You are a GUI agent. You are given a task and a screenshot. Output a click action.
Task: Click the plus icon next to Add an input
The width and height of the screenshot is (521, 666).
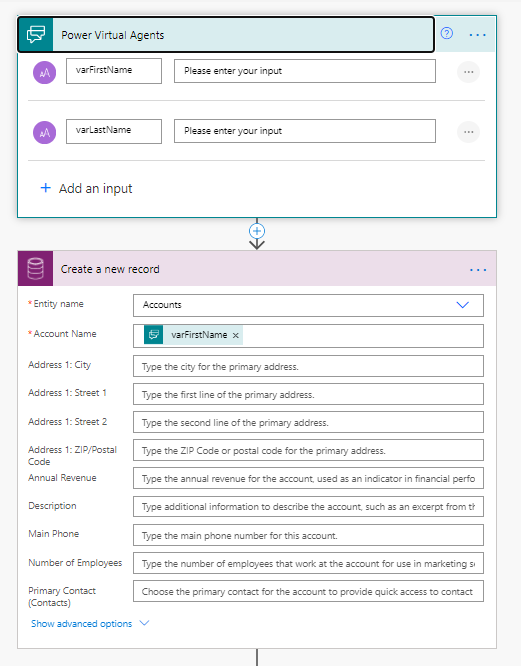45,188
